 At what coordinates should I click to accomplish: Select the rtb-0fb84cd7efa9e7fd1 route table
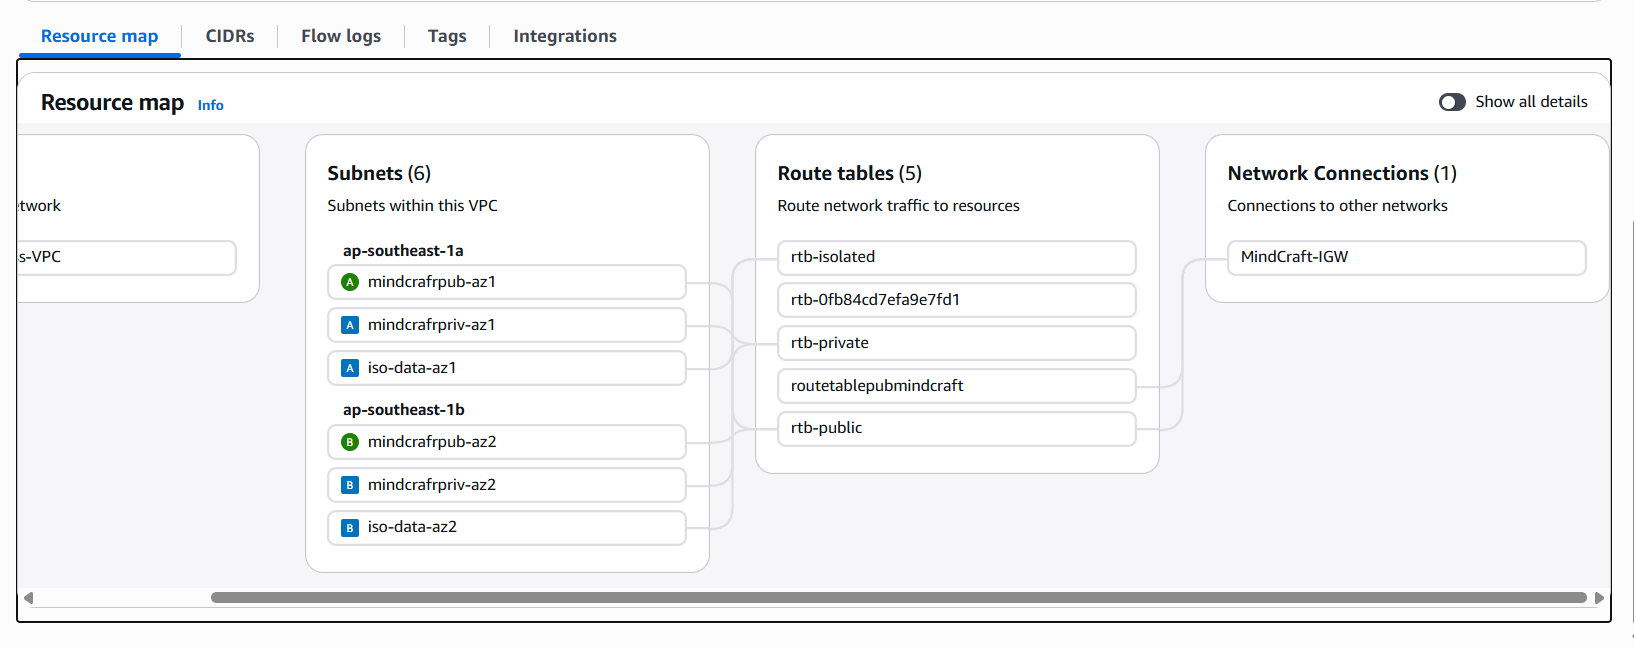tap(956, 300)
